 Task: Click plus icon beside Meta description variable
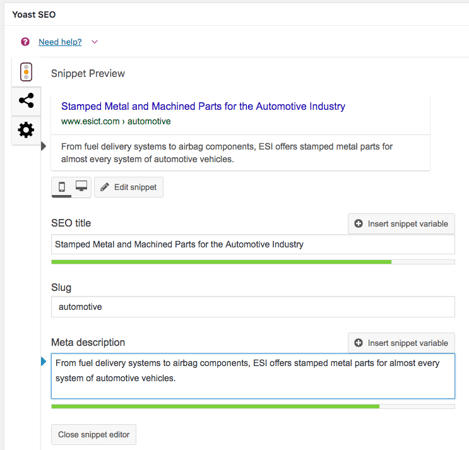coord(358,343)
